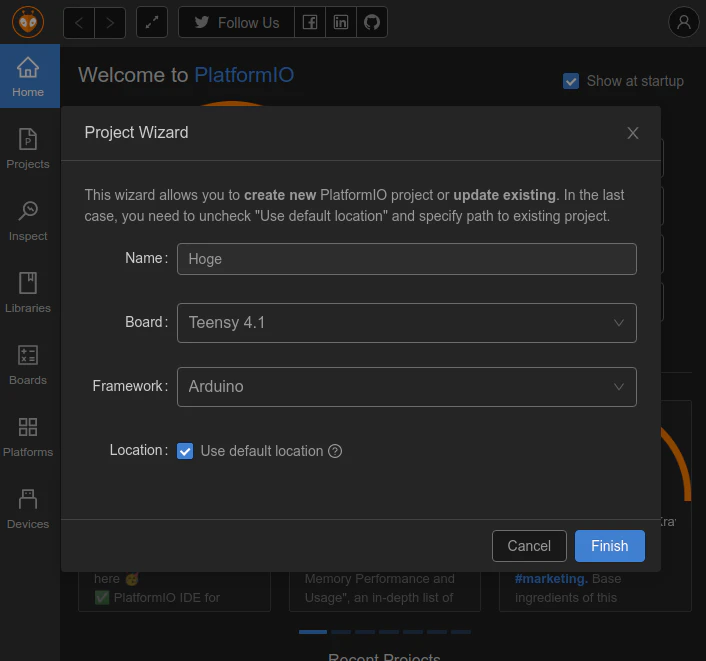Click the help question mark beside location
This screenshot has height=661, width=706.
(335, 451)
